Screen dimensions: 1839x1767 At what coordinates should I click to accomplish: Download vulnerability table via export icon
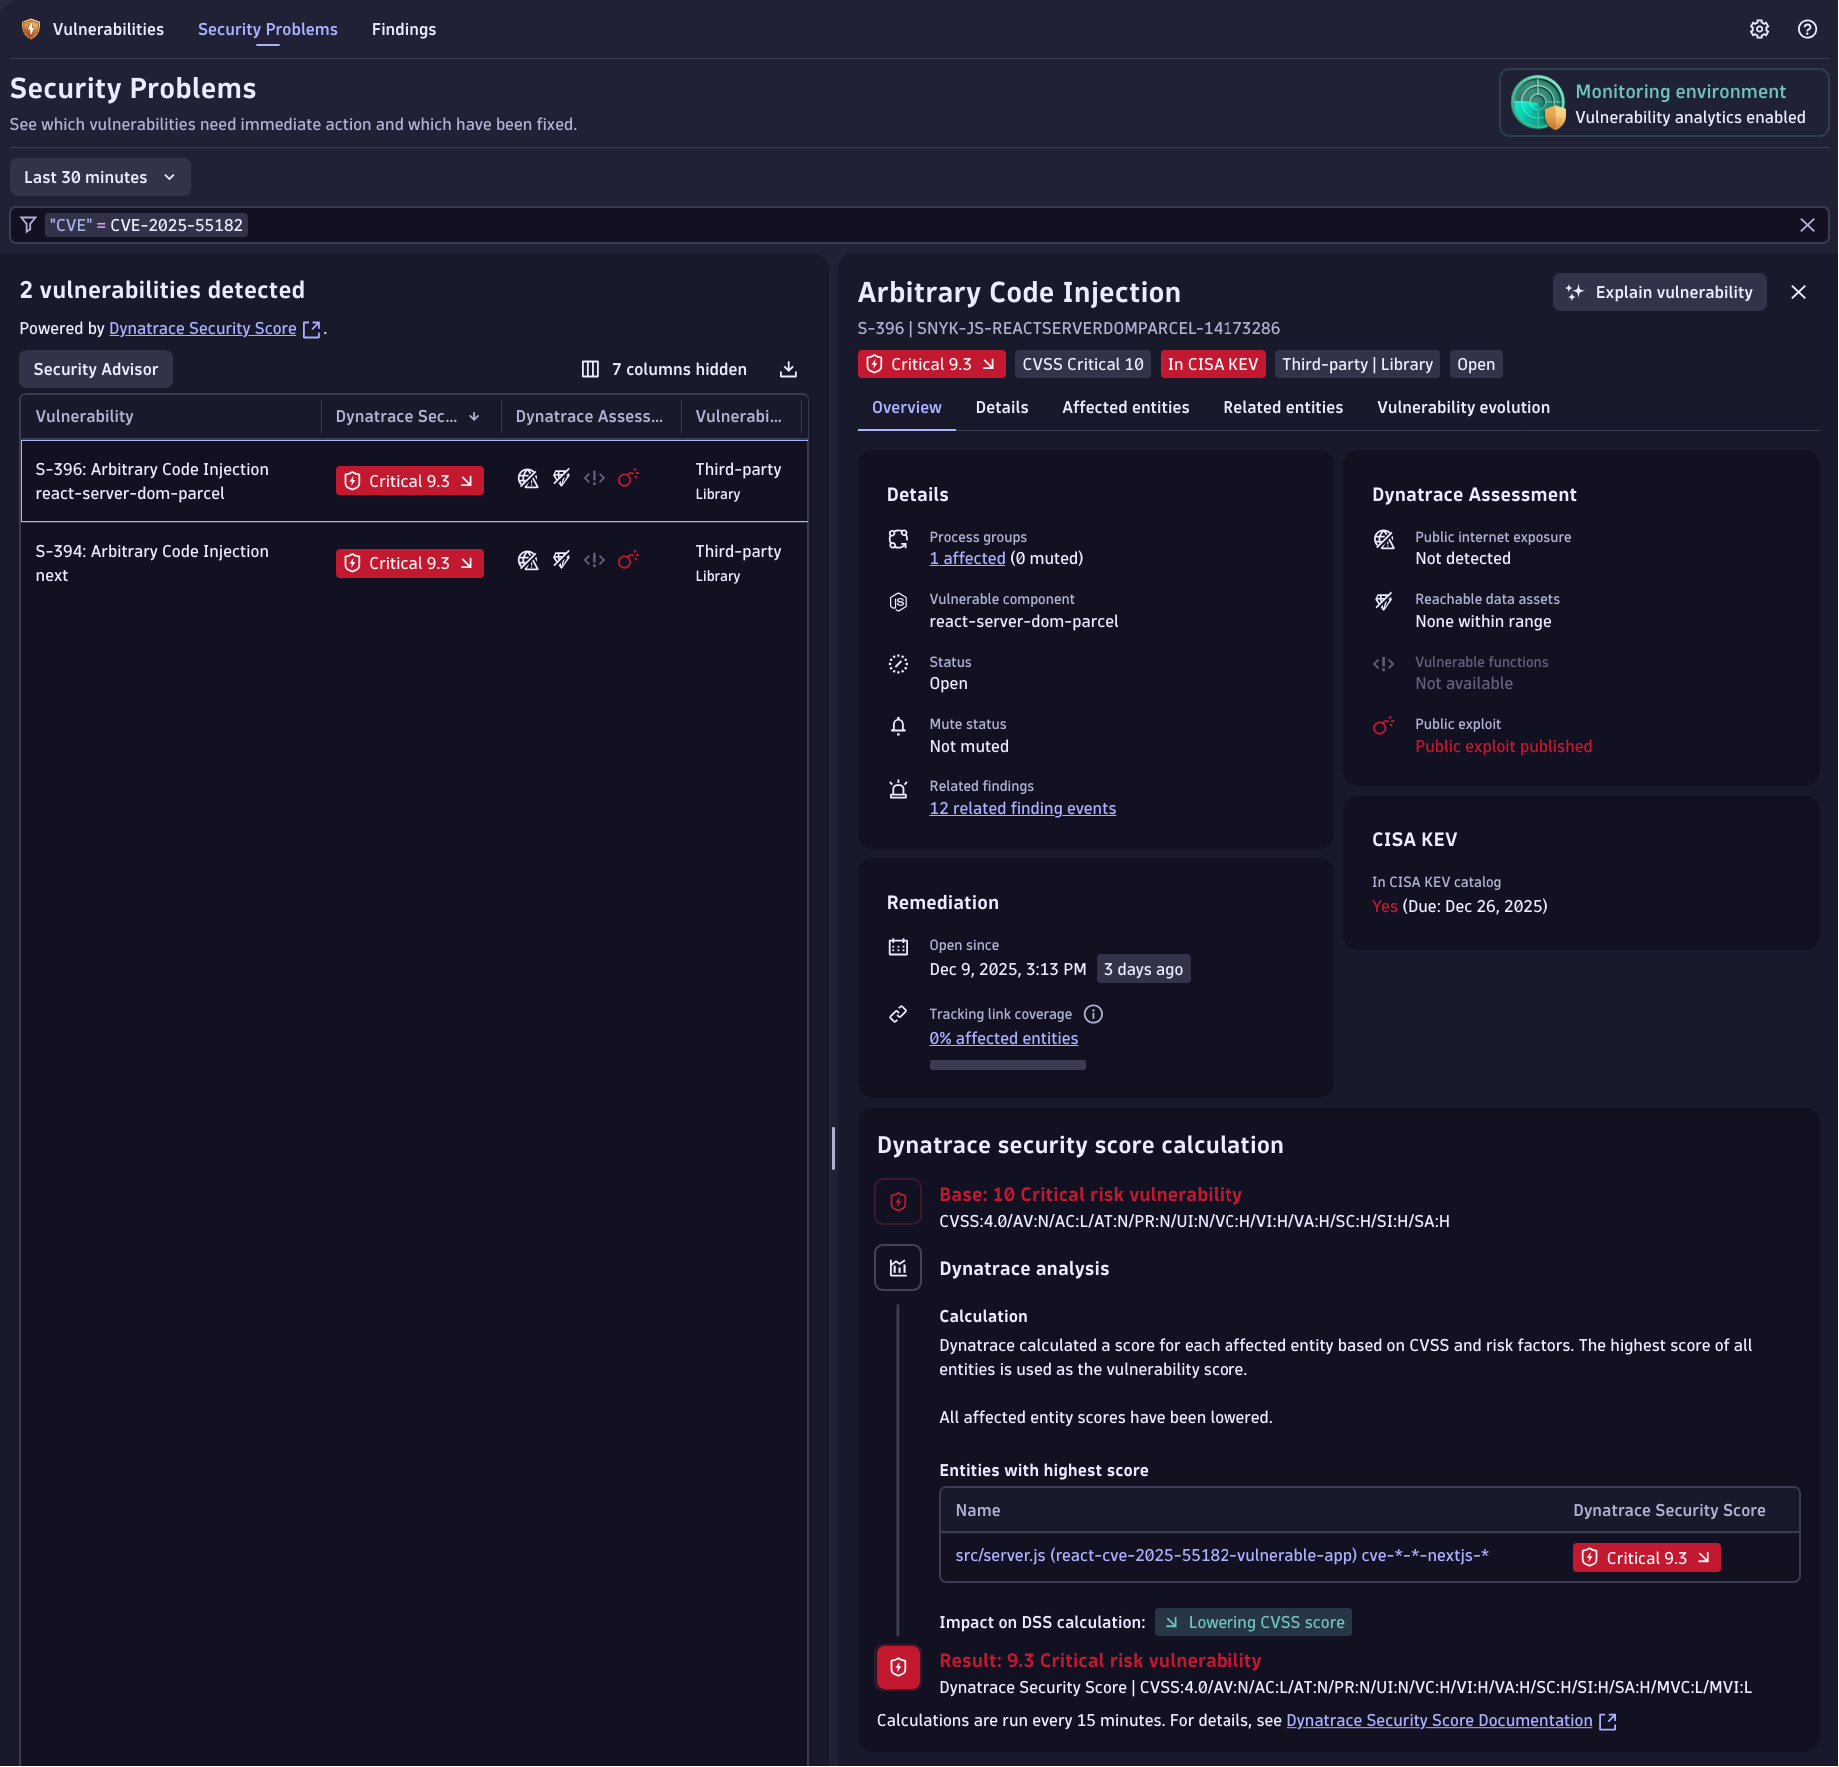click(x=788, y=369)
